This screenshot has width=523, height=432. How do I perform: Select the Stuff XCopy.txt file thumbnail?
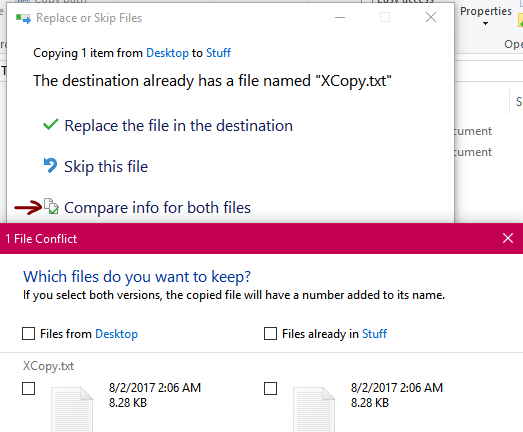coord(314,409)
